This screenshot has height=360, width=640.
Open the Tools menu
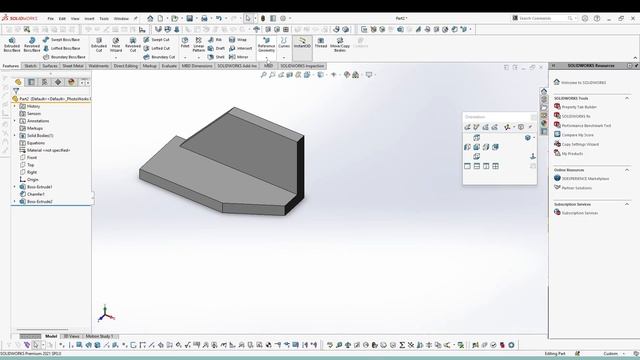[x=104, y=18]
